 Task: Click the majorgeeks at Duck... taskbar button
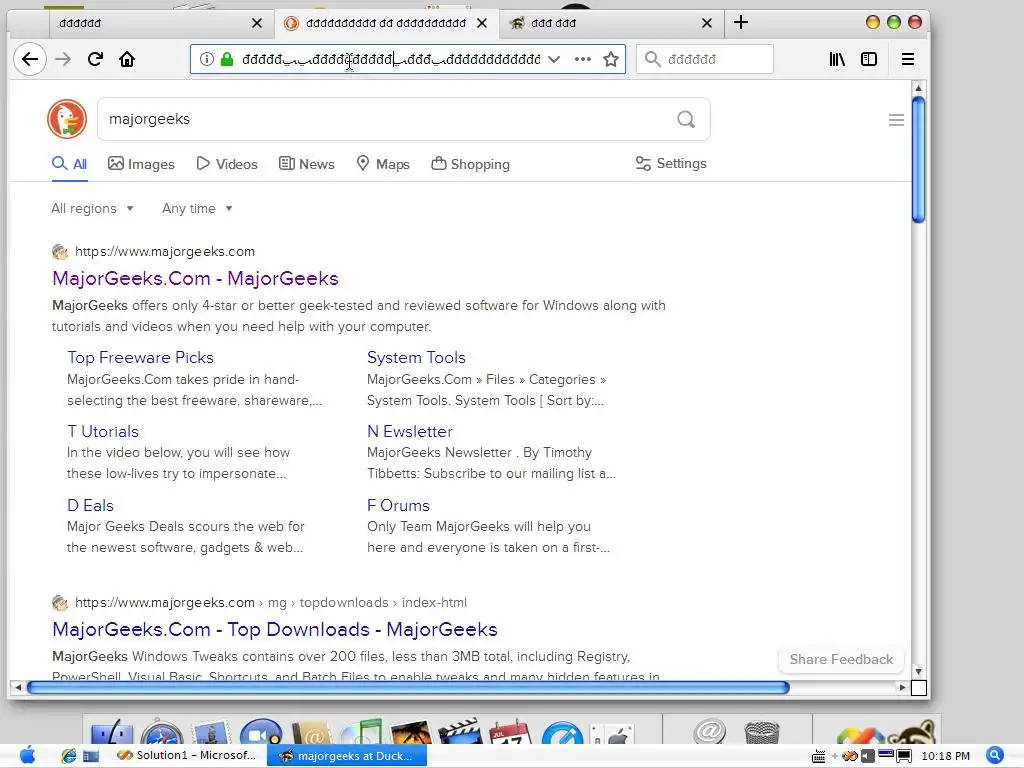347,756
